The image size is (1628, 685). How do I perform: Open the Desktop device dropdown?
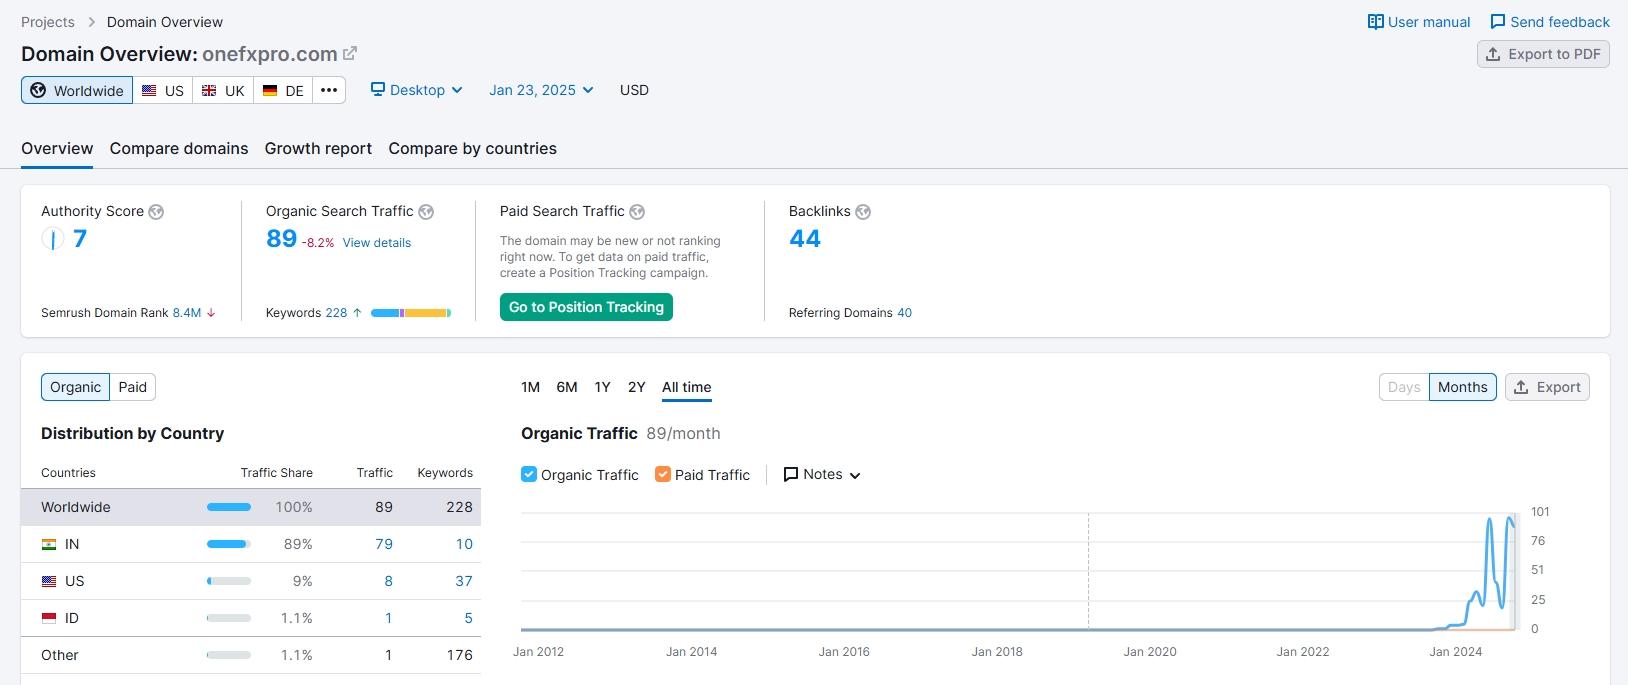(416, 90)
